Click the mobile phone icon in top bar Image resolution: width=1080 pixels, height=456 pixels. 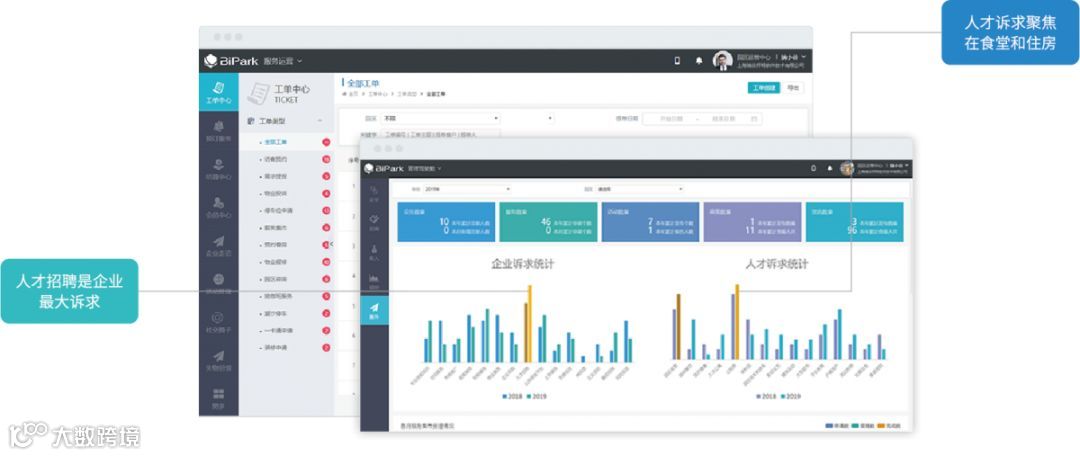tap(677, 61)
